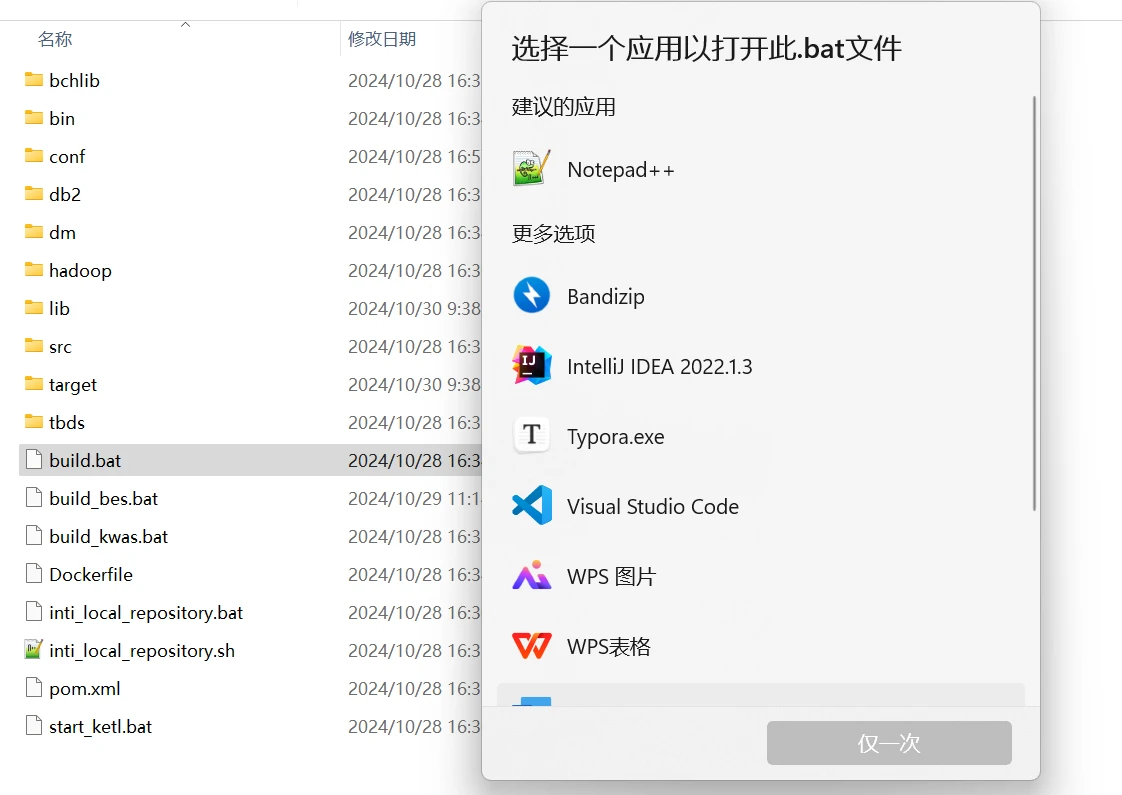
Task: Click the target folder modified date
Action: (414, 384)
